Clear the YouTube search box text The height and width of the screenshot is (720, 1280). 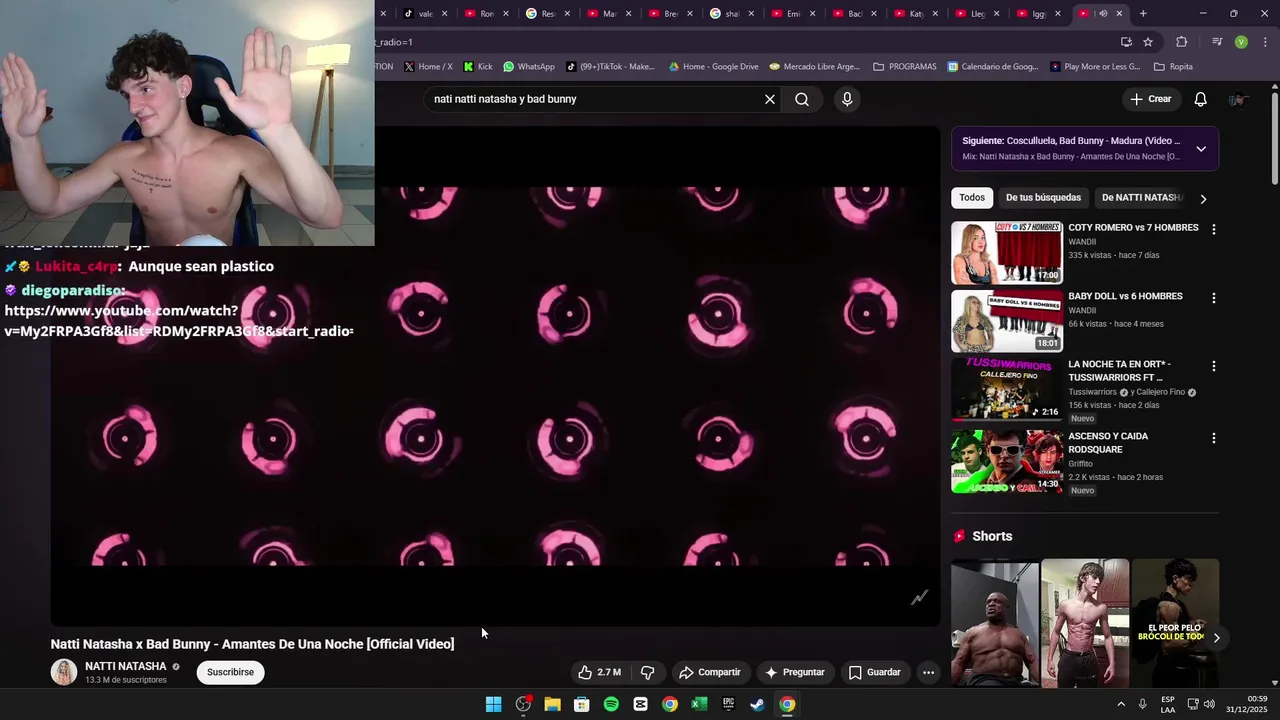[770, 99]
